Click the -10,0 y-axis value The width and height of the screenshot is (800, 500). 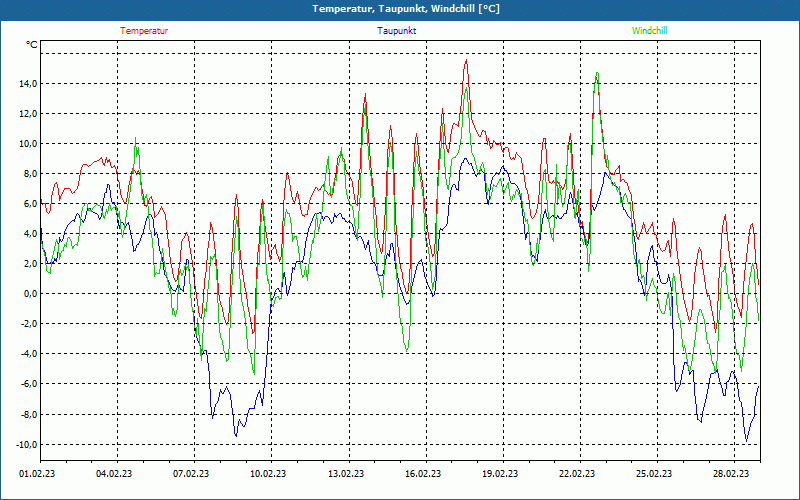(27, 444)
